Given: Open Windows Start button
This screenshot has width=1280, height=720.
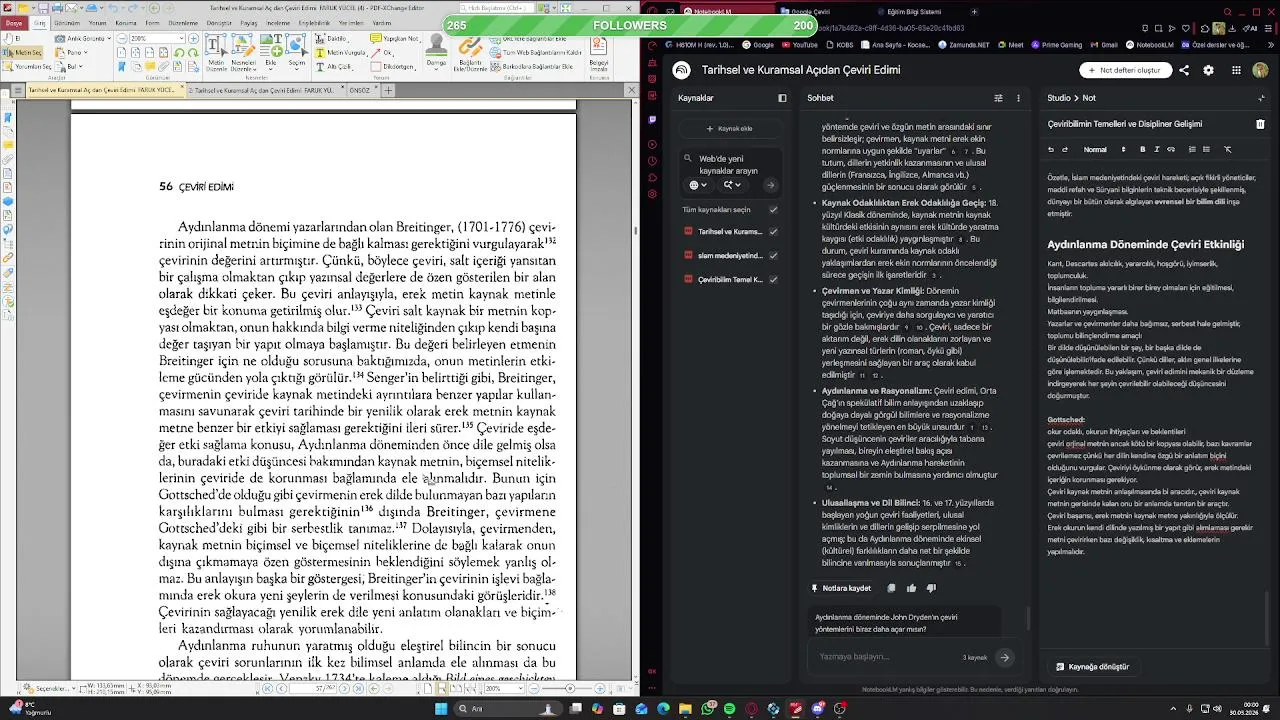Looking at the screenshot, I should click(441, 709).
